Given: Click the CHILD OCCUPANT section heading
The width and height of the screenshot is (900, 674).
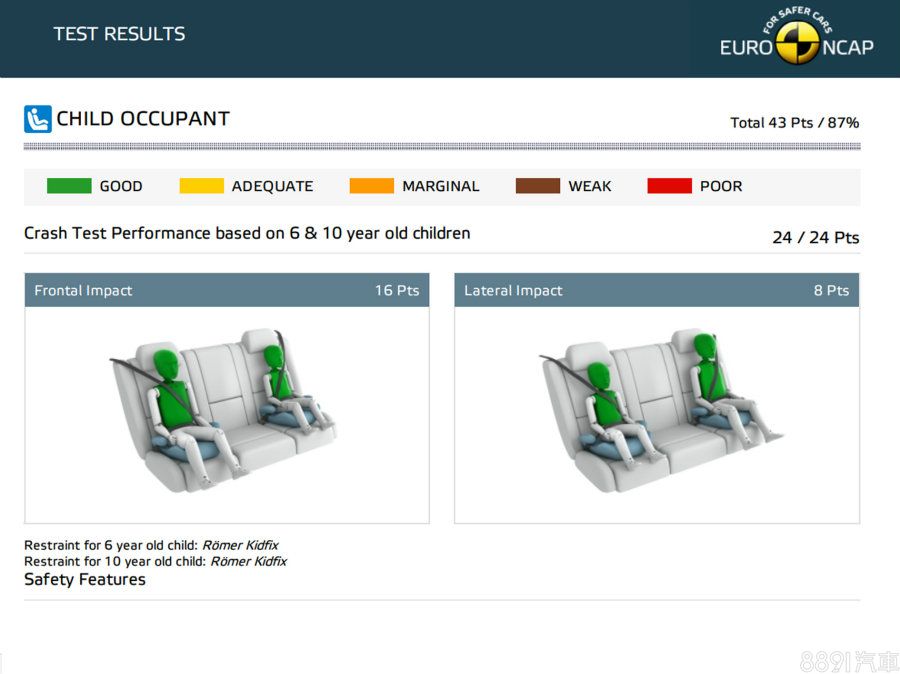Looking at the screenshot, I should click(x=143, y=119).
